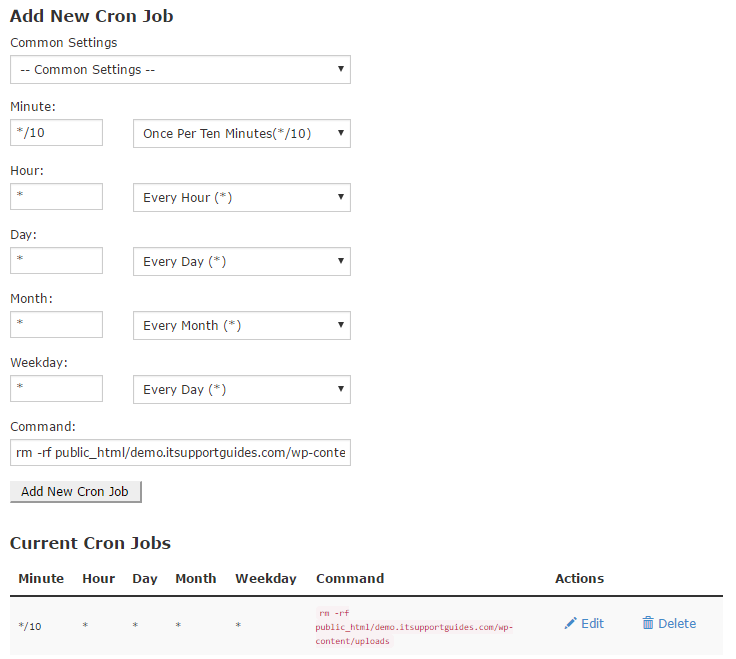This screenshot has height=659, width=736.
Task: Expand the Every Day dropdown under Day
Action: click(241, 261)
